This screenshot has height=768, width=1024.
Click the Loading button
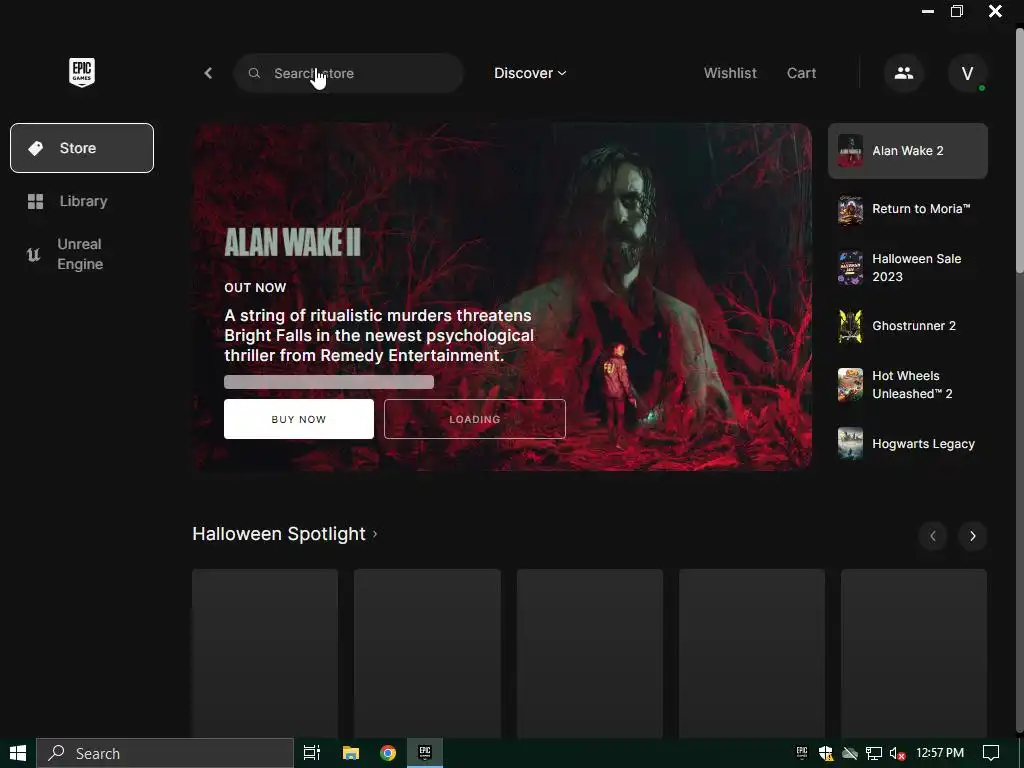click(475, 419)
